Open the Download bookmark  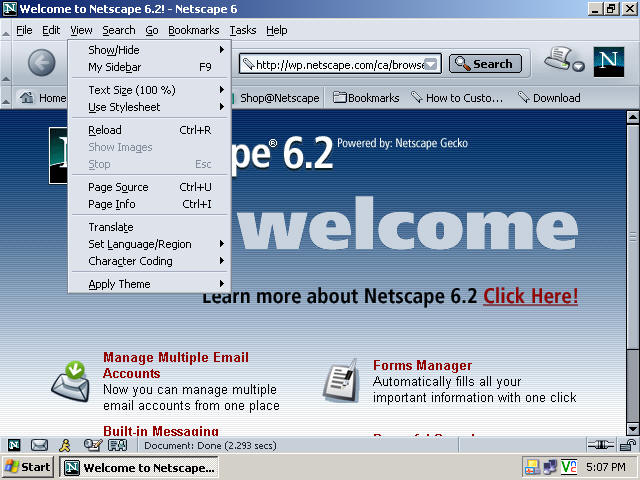(x=549, y=98)
